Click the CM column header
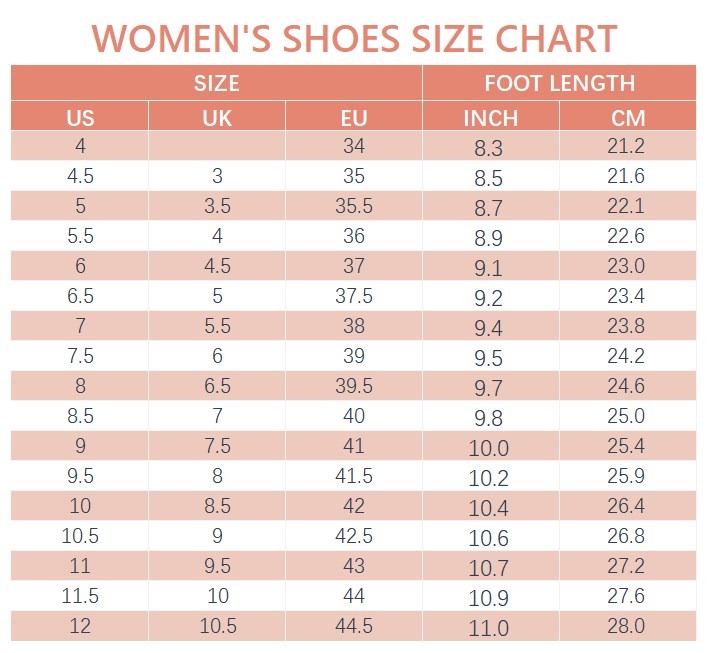The image size is (707, 653). click(627, 117)
